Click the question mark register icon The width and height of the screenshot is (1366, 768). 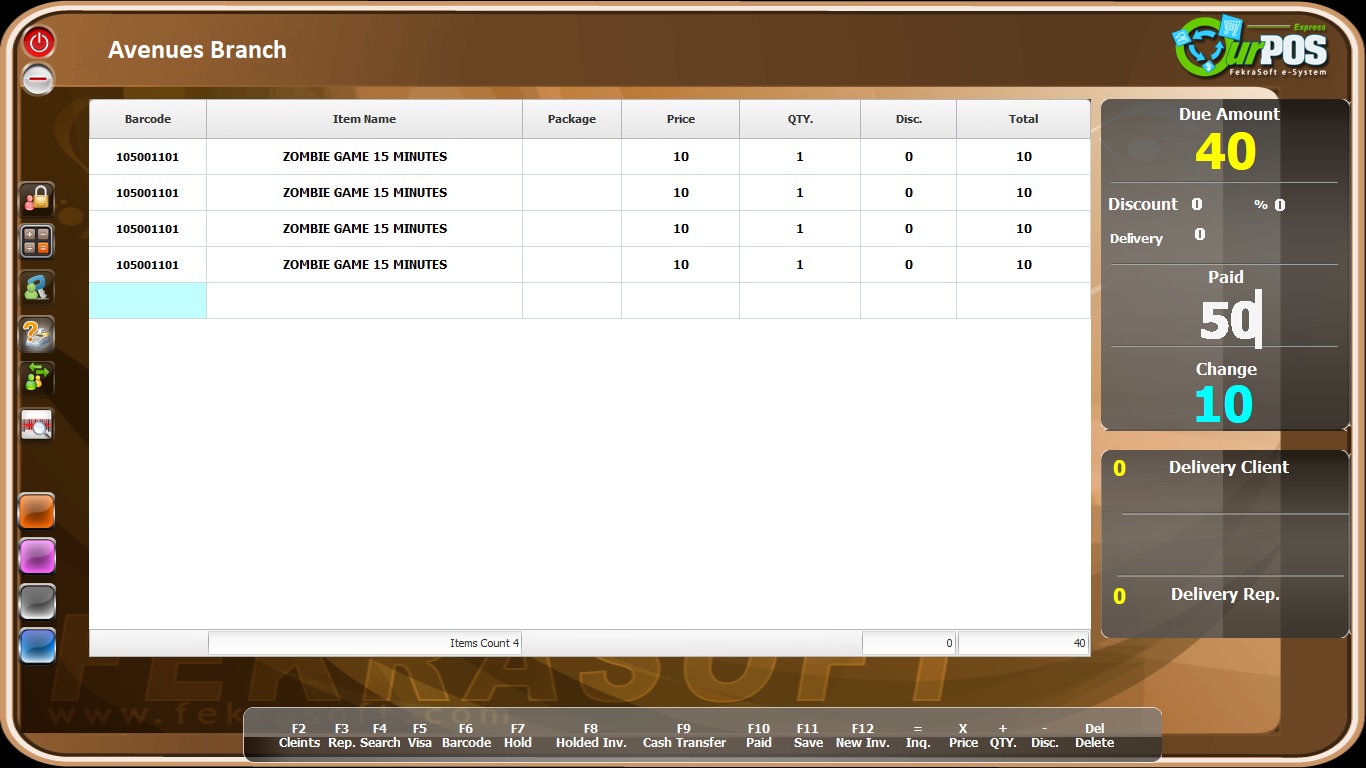pos(37,334)
